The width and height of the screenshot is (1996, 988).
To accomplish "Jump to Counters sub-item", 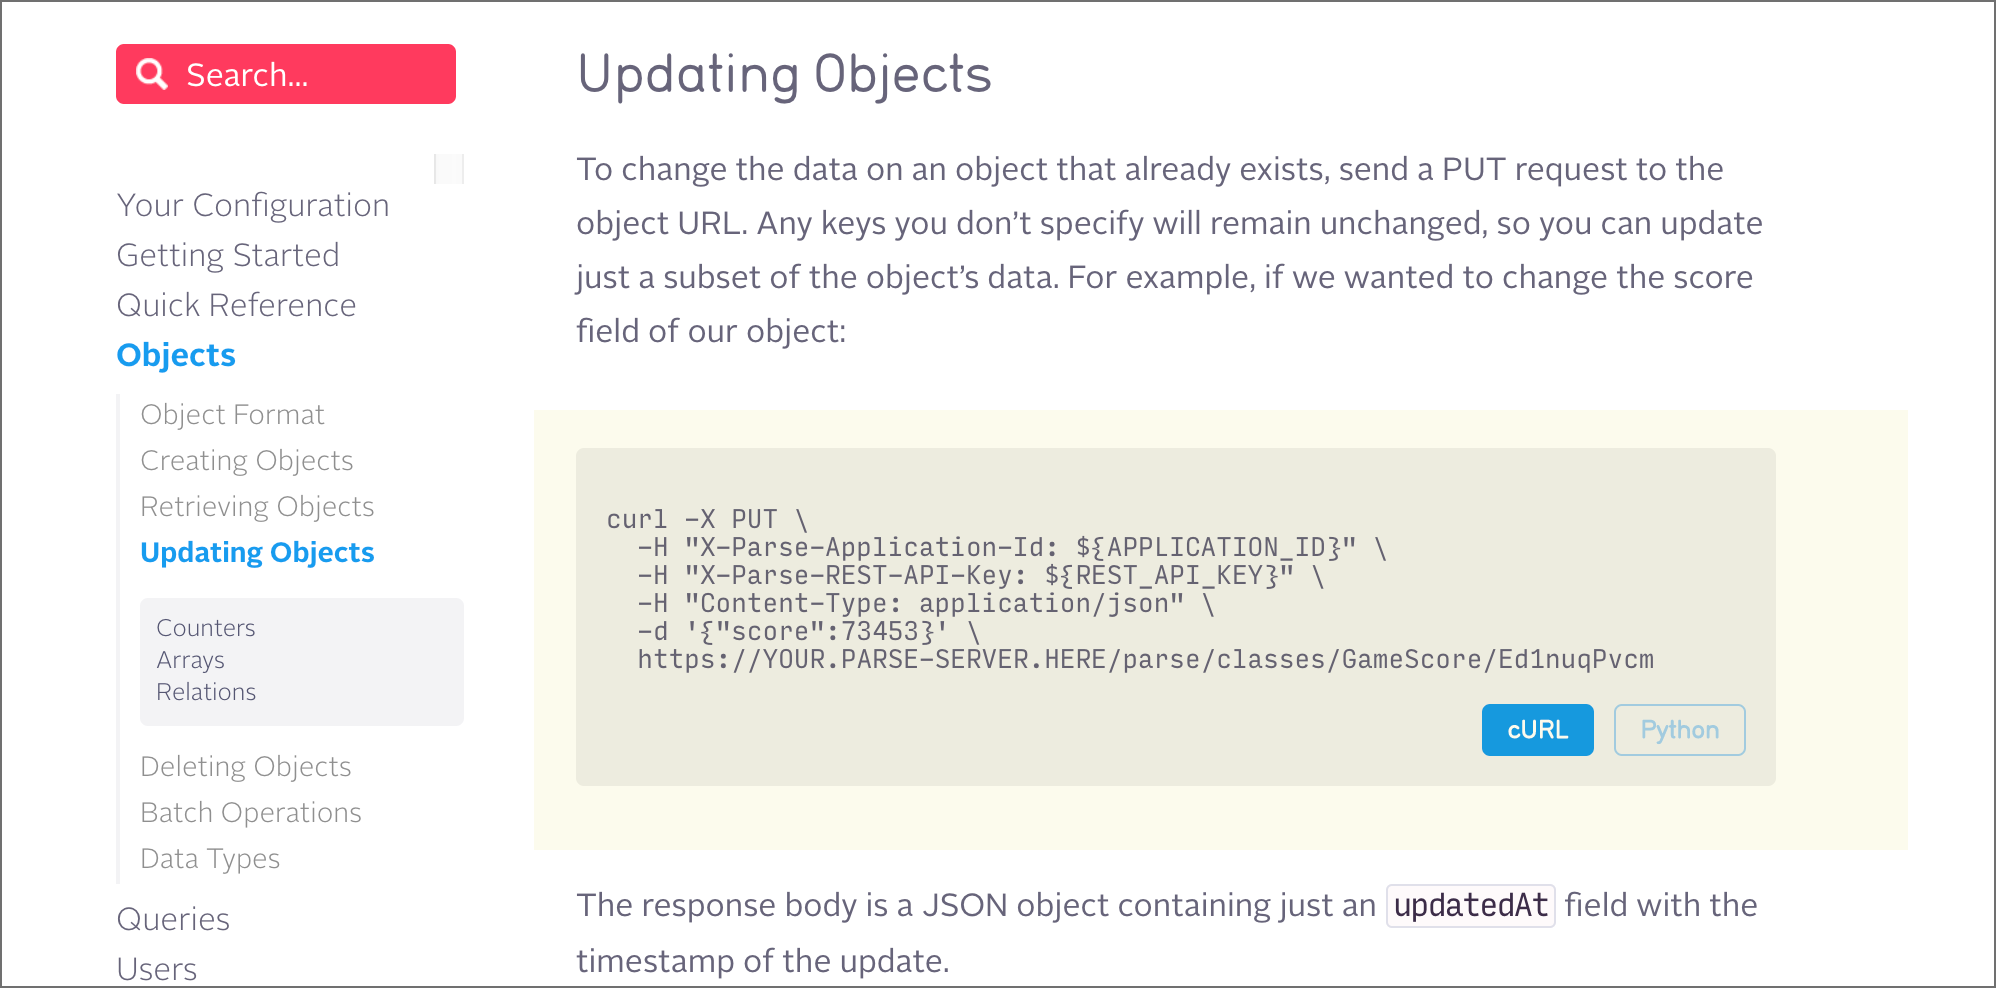I will 206,628.
